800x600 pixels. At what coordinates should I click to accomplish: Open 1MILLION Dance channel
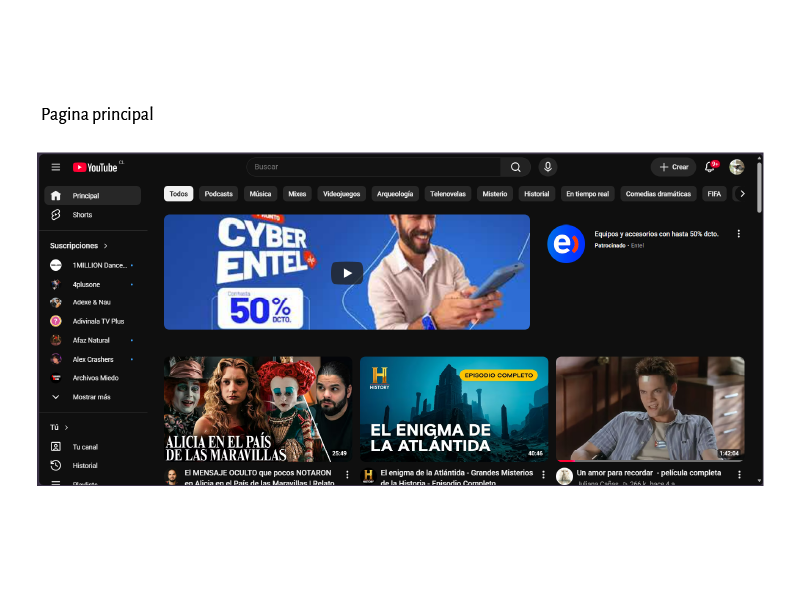[x=92, y=265]
